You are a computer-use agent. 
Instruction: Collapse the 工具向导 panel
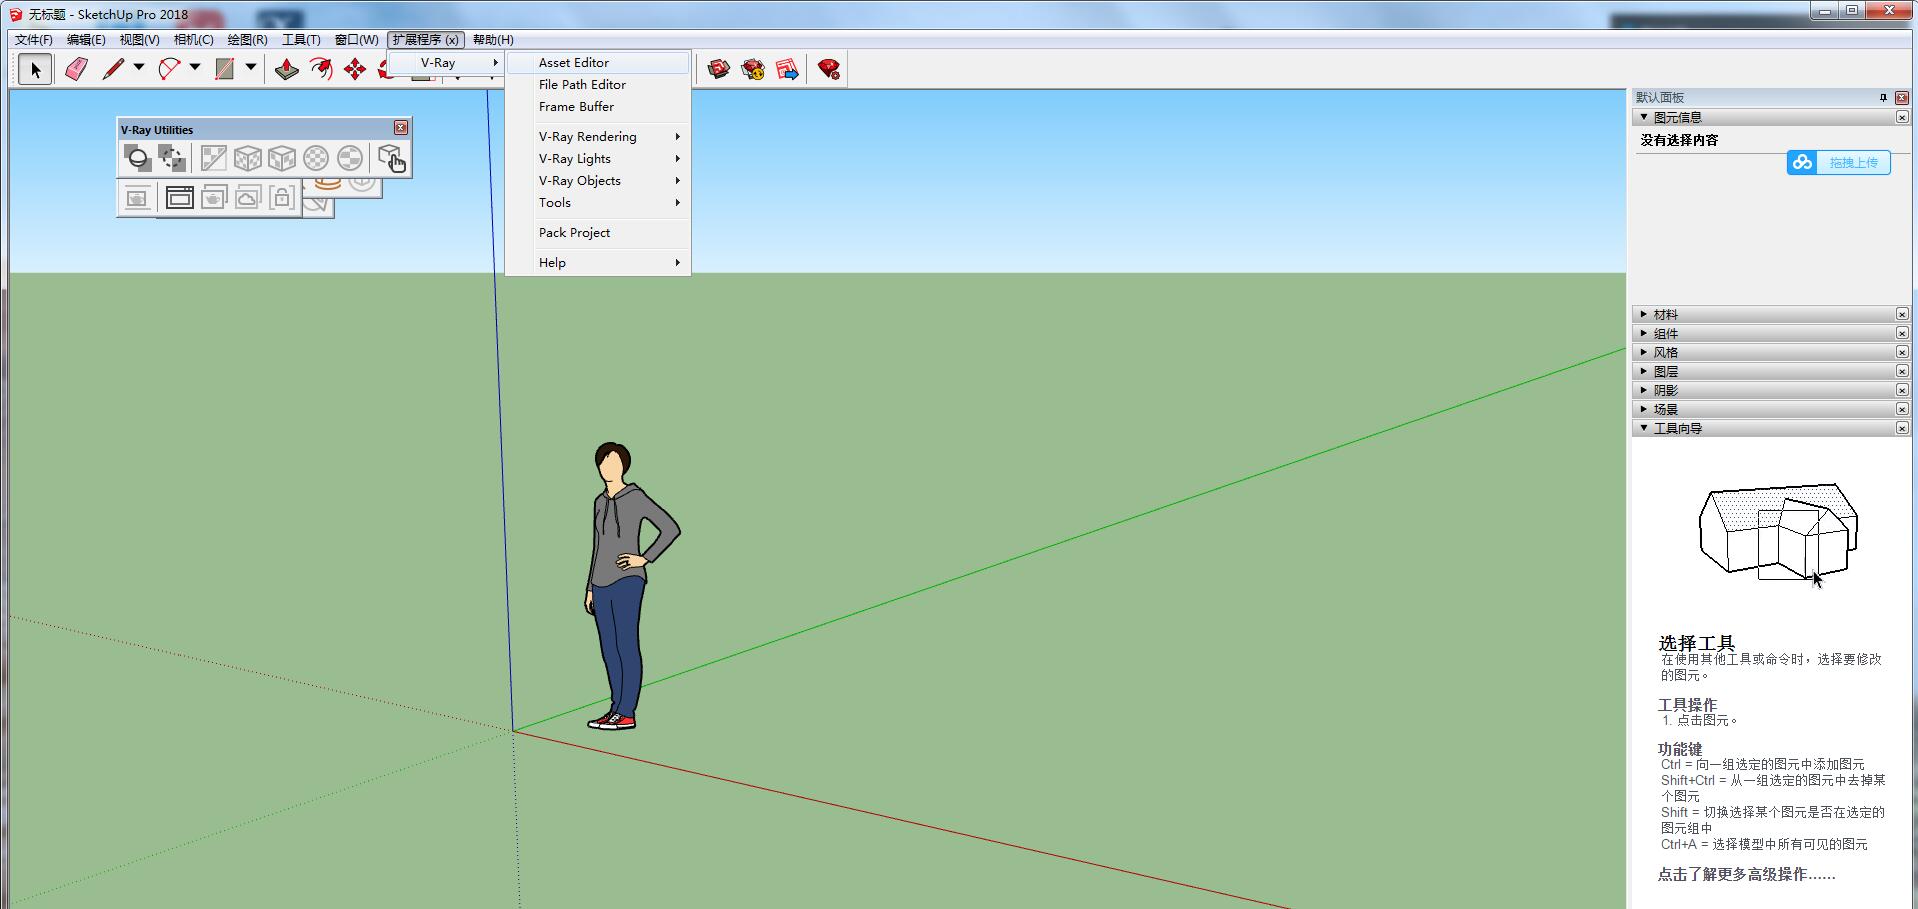[1677, 428]
